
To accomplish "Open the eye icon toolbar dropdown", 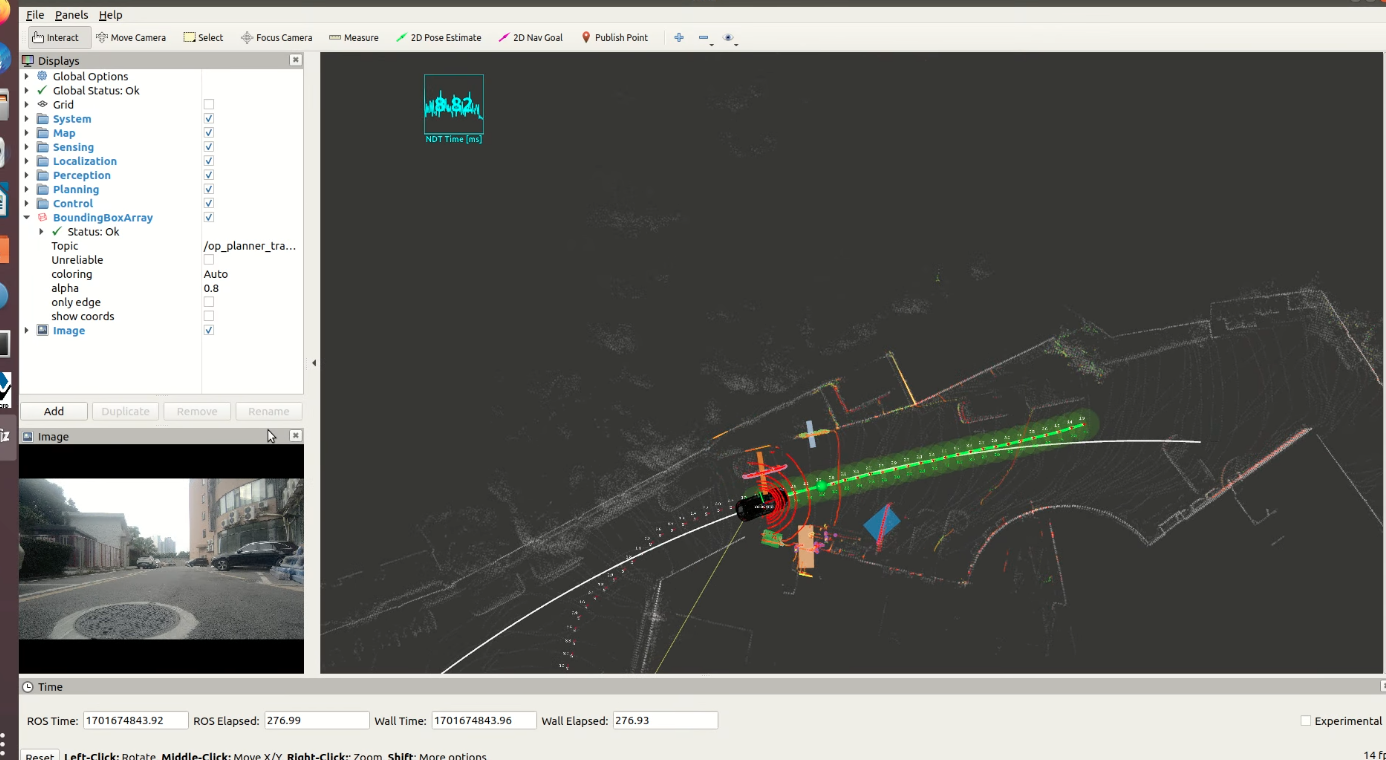I will [x=729, y=38].
